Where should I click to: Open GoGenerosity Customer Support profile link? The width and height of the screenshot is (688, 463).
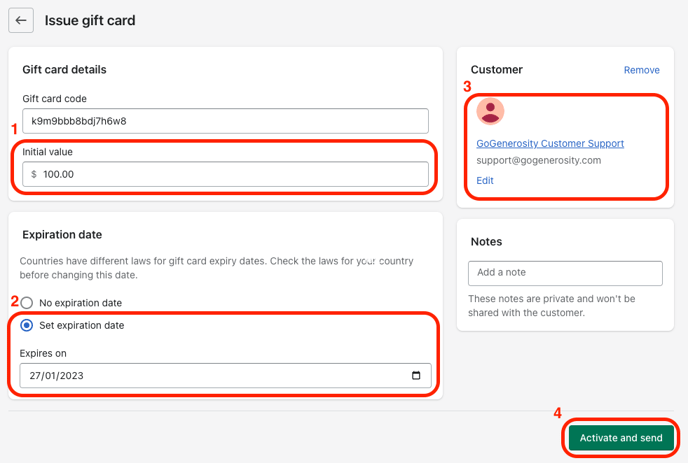coord(550,144)
